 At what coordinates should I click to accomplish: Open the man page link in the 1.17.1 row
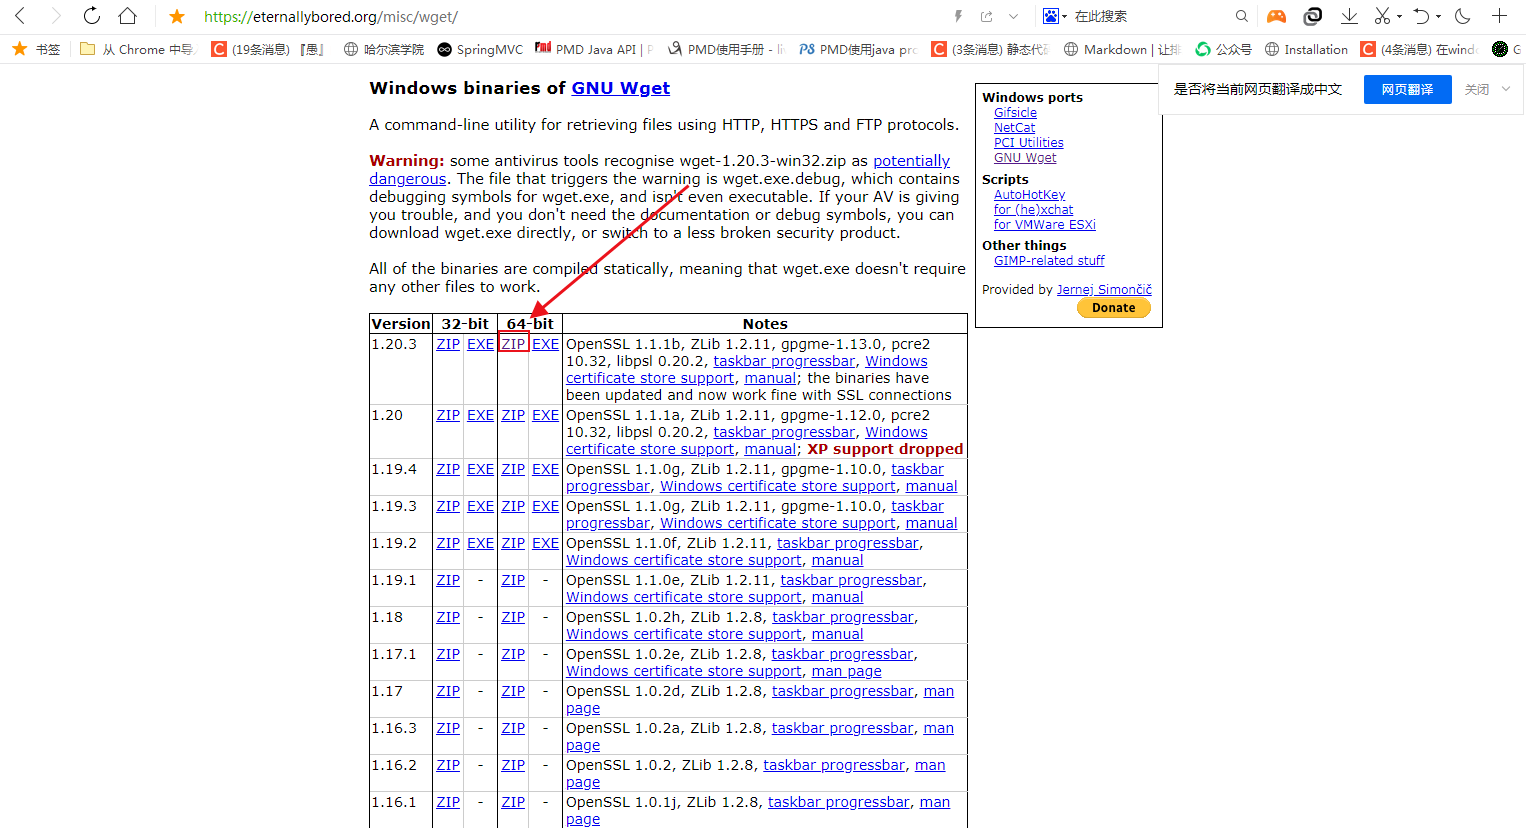tap(846, 671)
